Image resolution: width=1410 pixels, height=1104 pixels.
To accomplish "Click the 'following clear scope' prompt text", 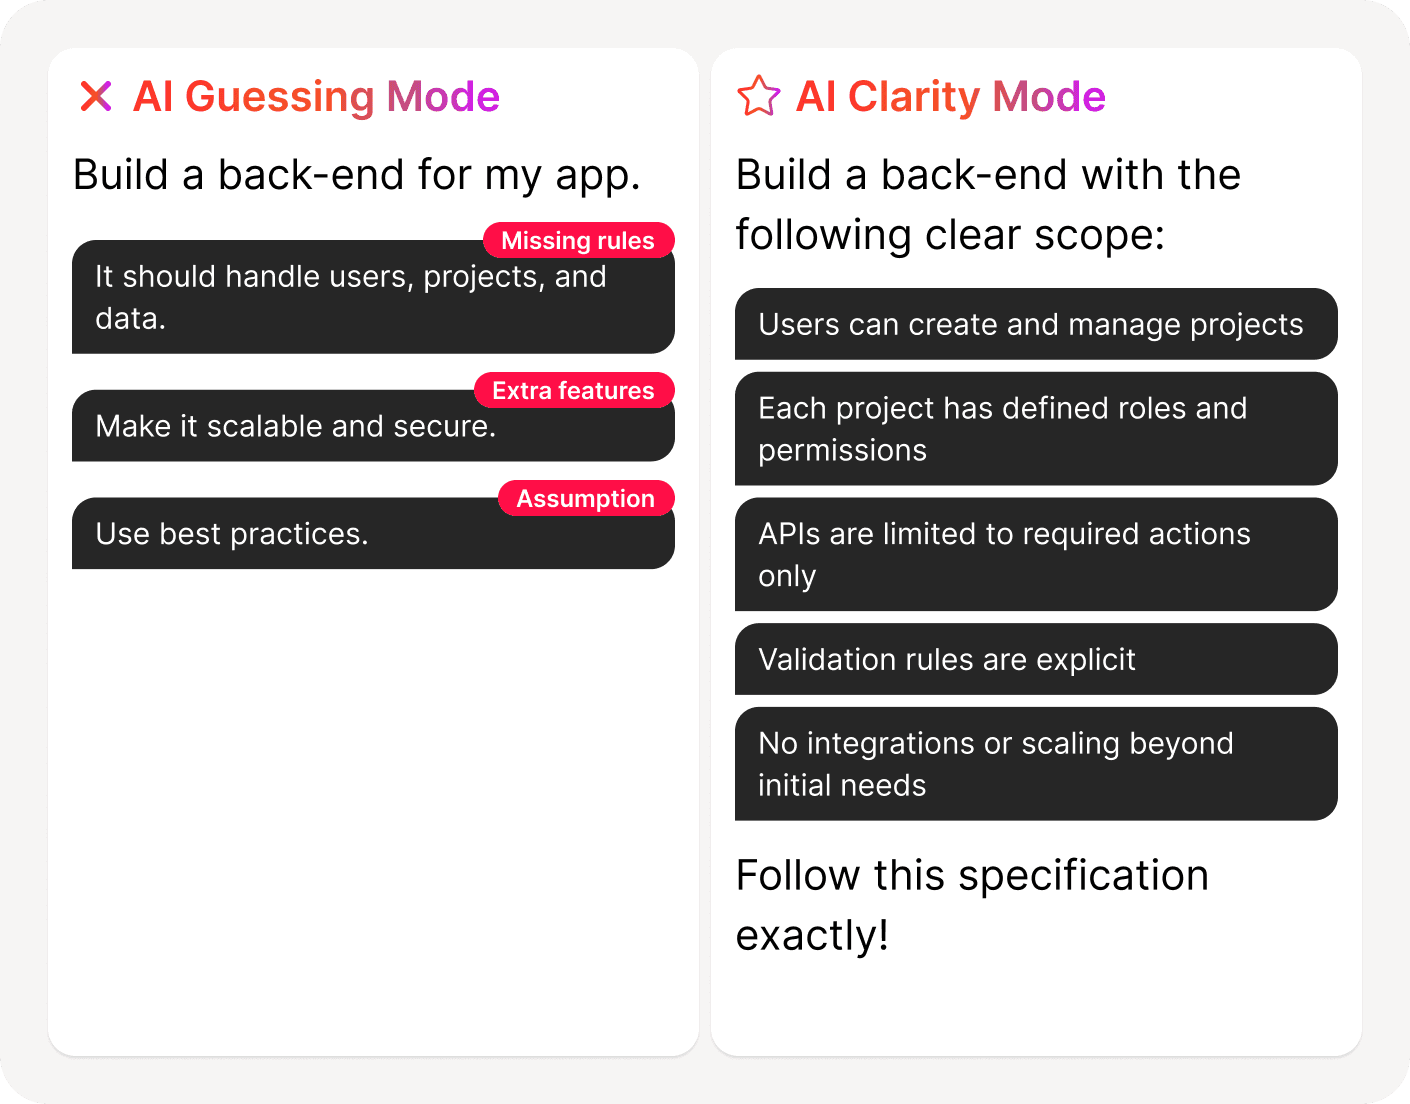I will tap(988, 205).
